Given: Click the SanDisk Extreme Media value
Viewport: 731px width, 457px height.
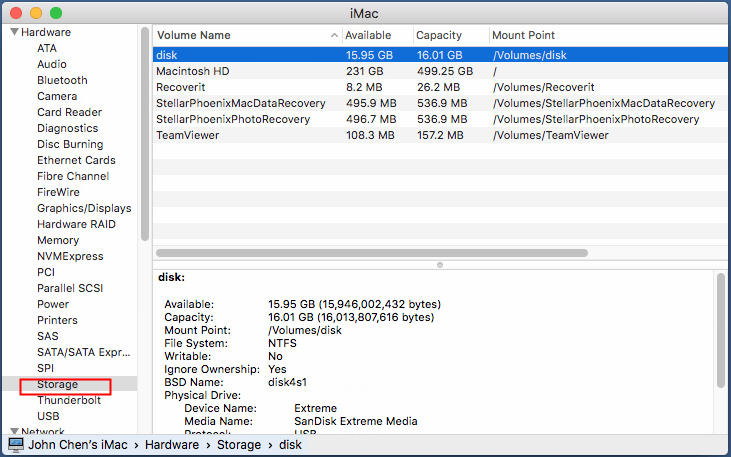Looking at the screenshot, I should (x=356, y=421).
